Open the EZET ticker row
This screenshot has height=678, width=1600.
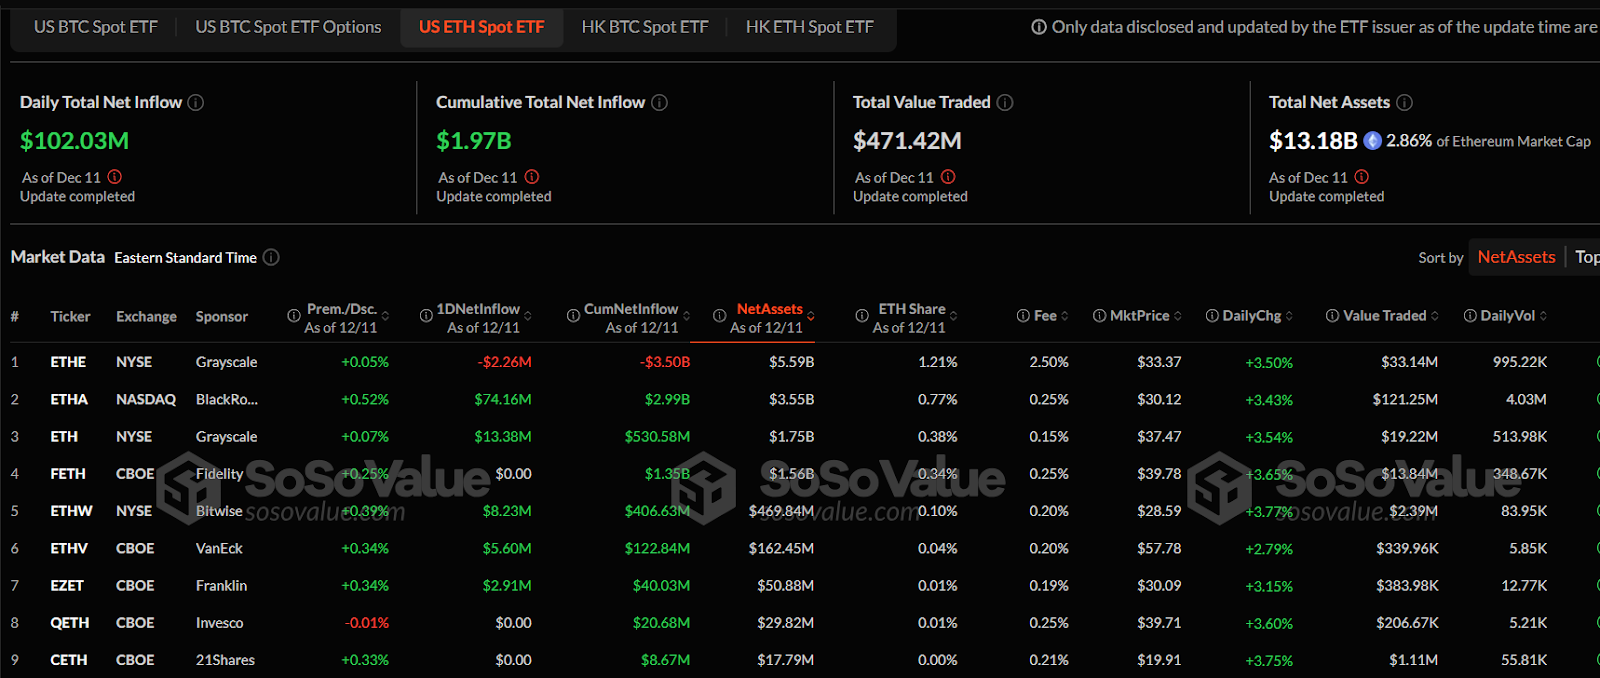(67, 586)
